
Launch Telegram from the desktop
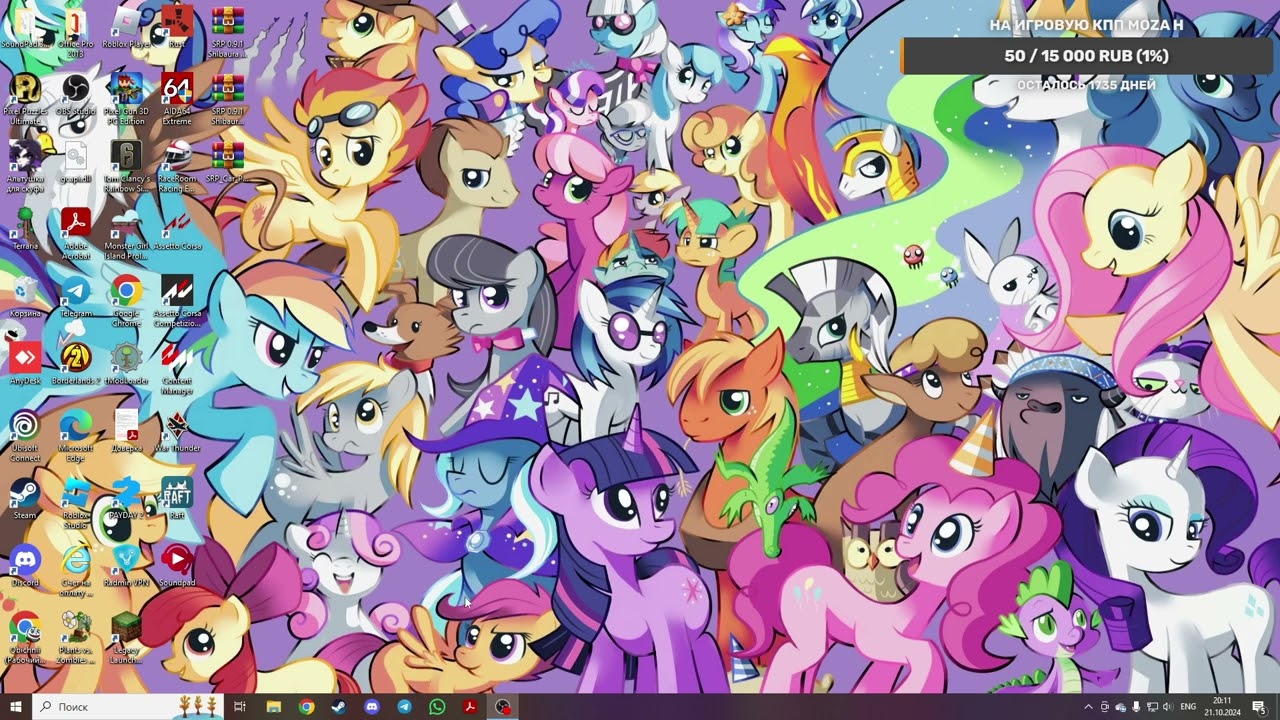click(x=75, y=297)
